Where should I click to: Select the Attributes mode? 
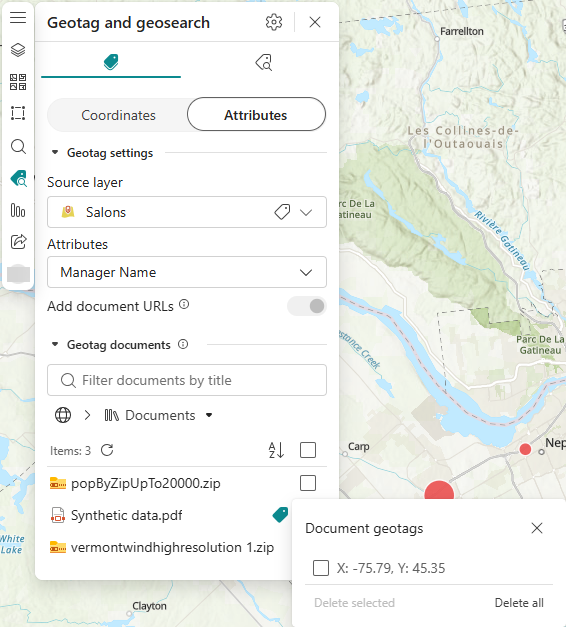pyautogui.click(x=256, y=115)
